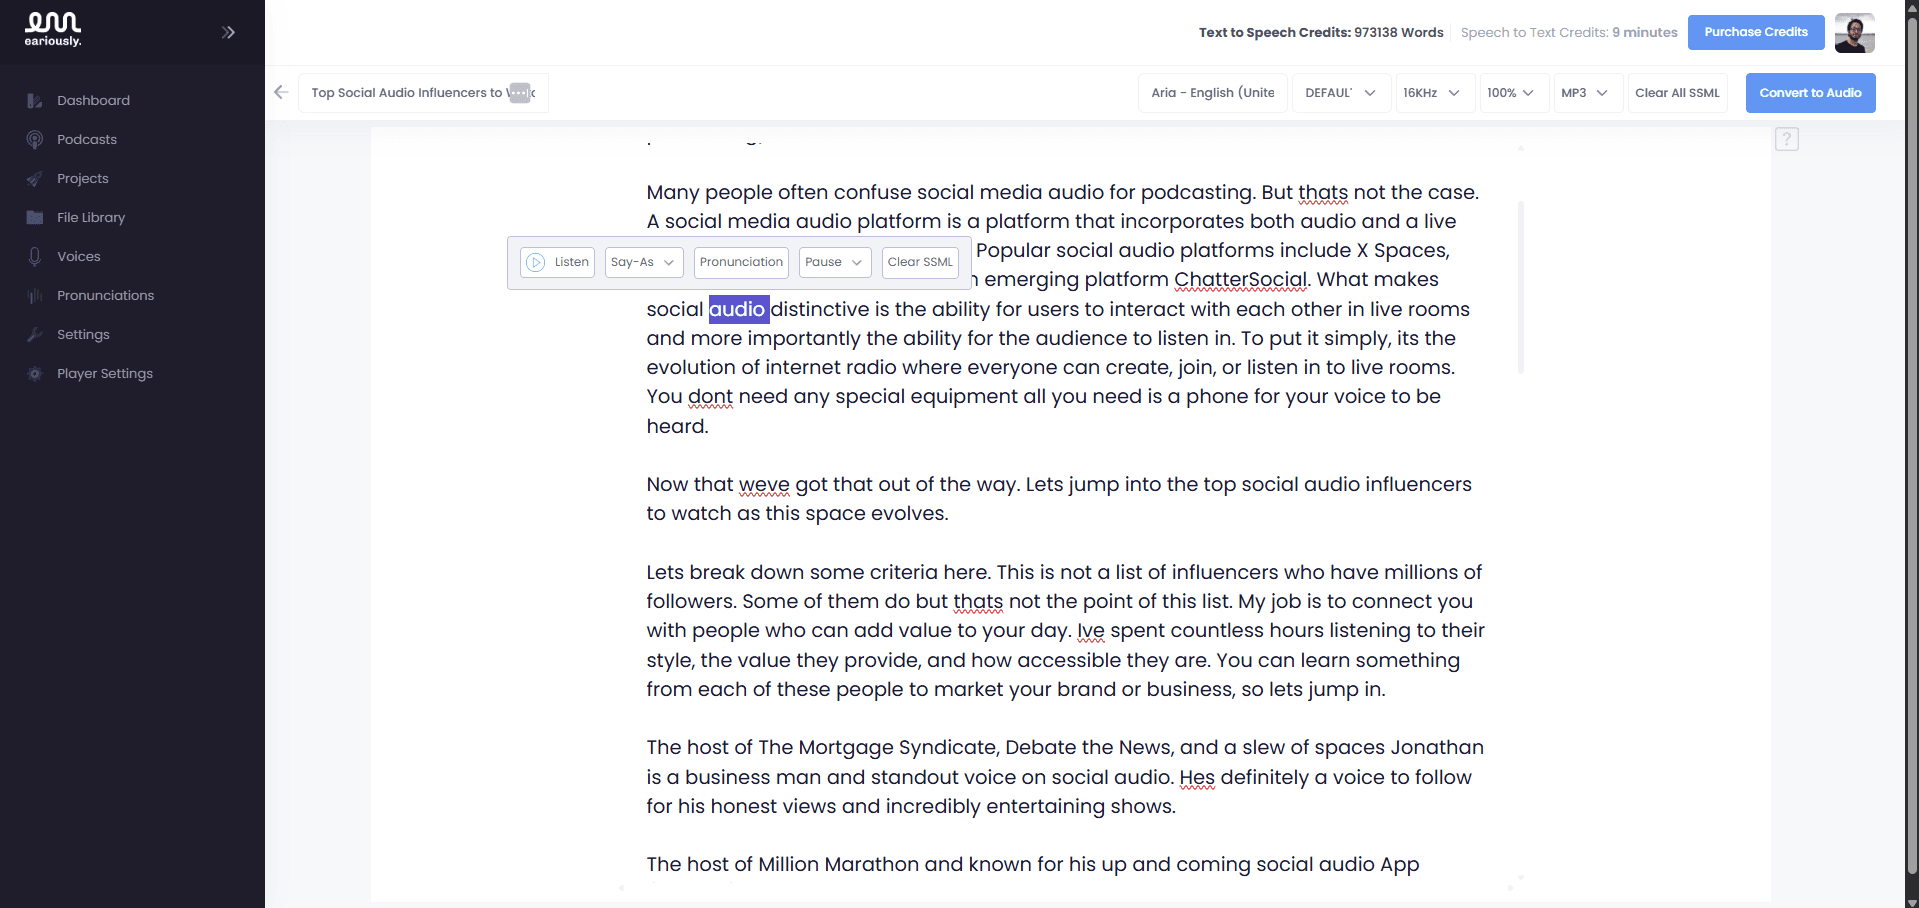Go to Player Settings menu item
This screenshot has width=1919, height=908.
(105, 374)
